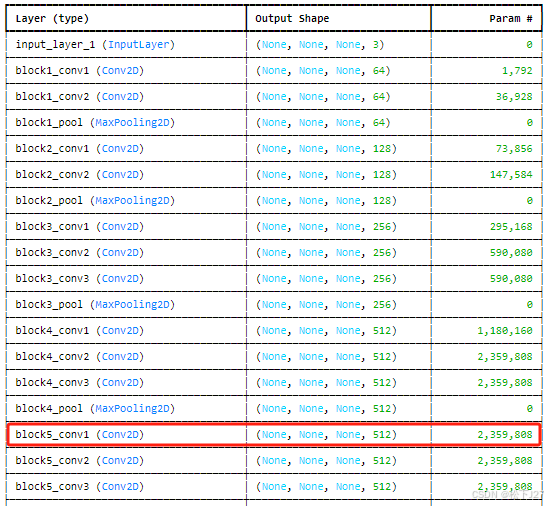
Task: Select the block2_conv1 (Conv2D) layer name
Action: (80, 149)
